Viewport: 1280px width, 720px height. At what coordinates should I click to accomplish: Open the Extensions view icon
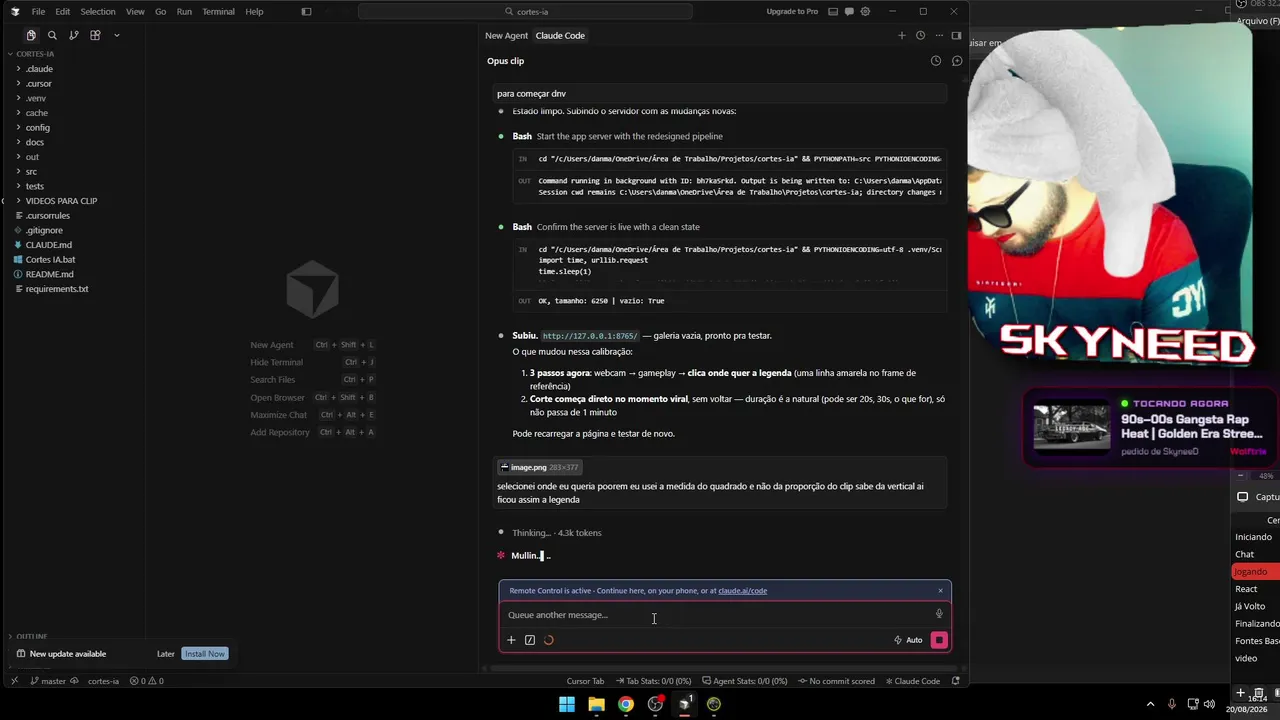(95, 35)
